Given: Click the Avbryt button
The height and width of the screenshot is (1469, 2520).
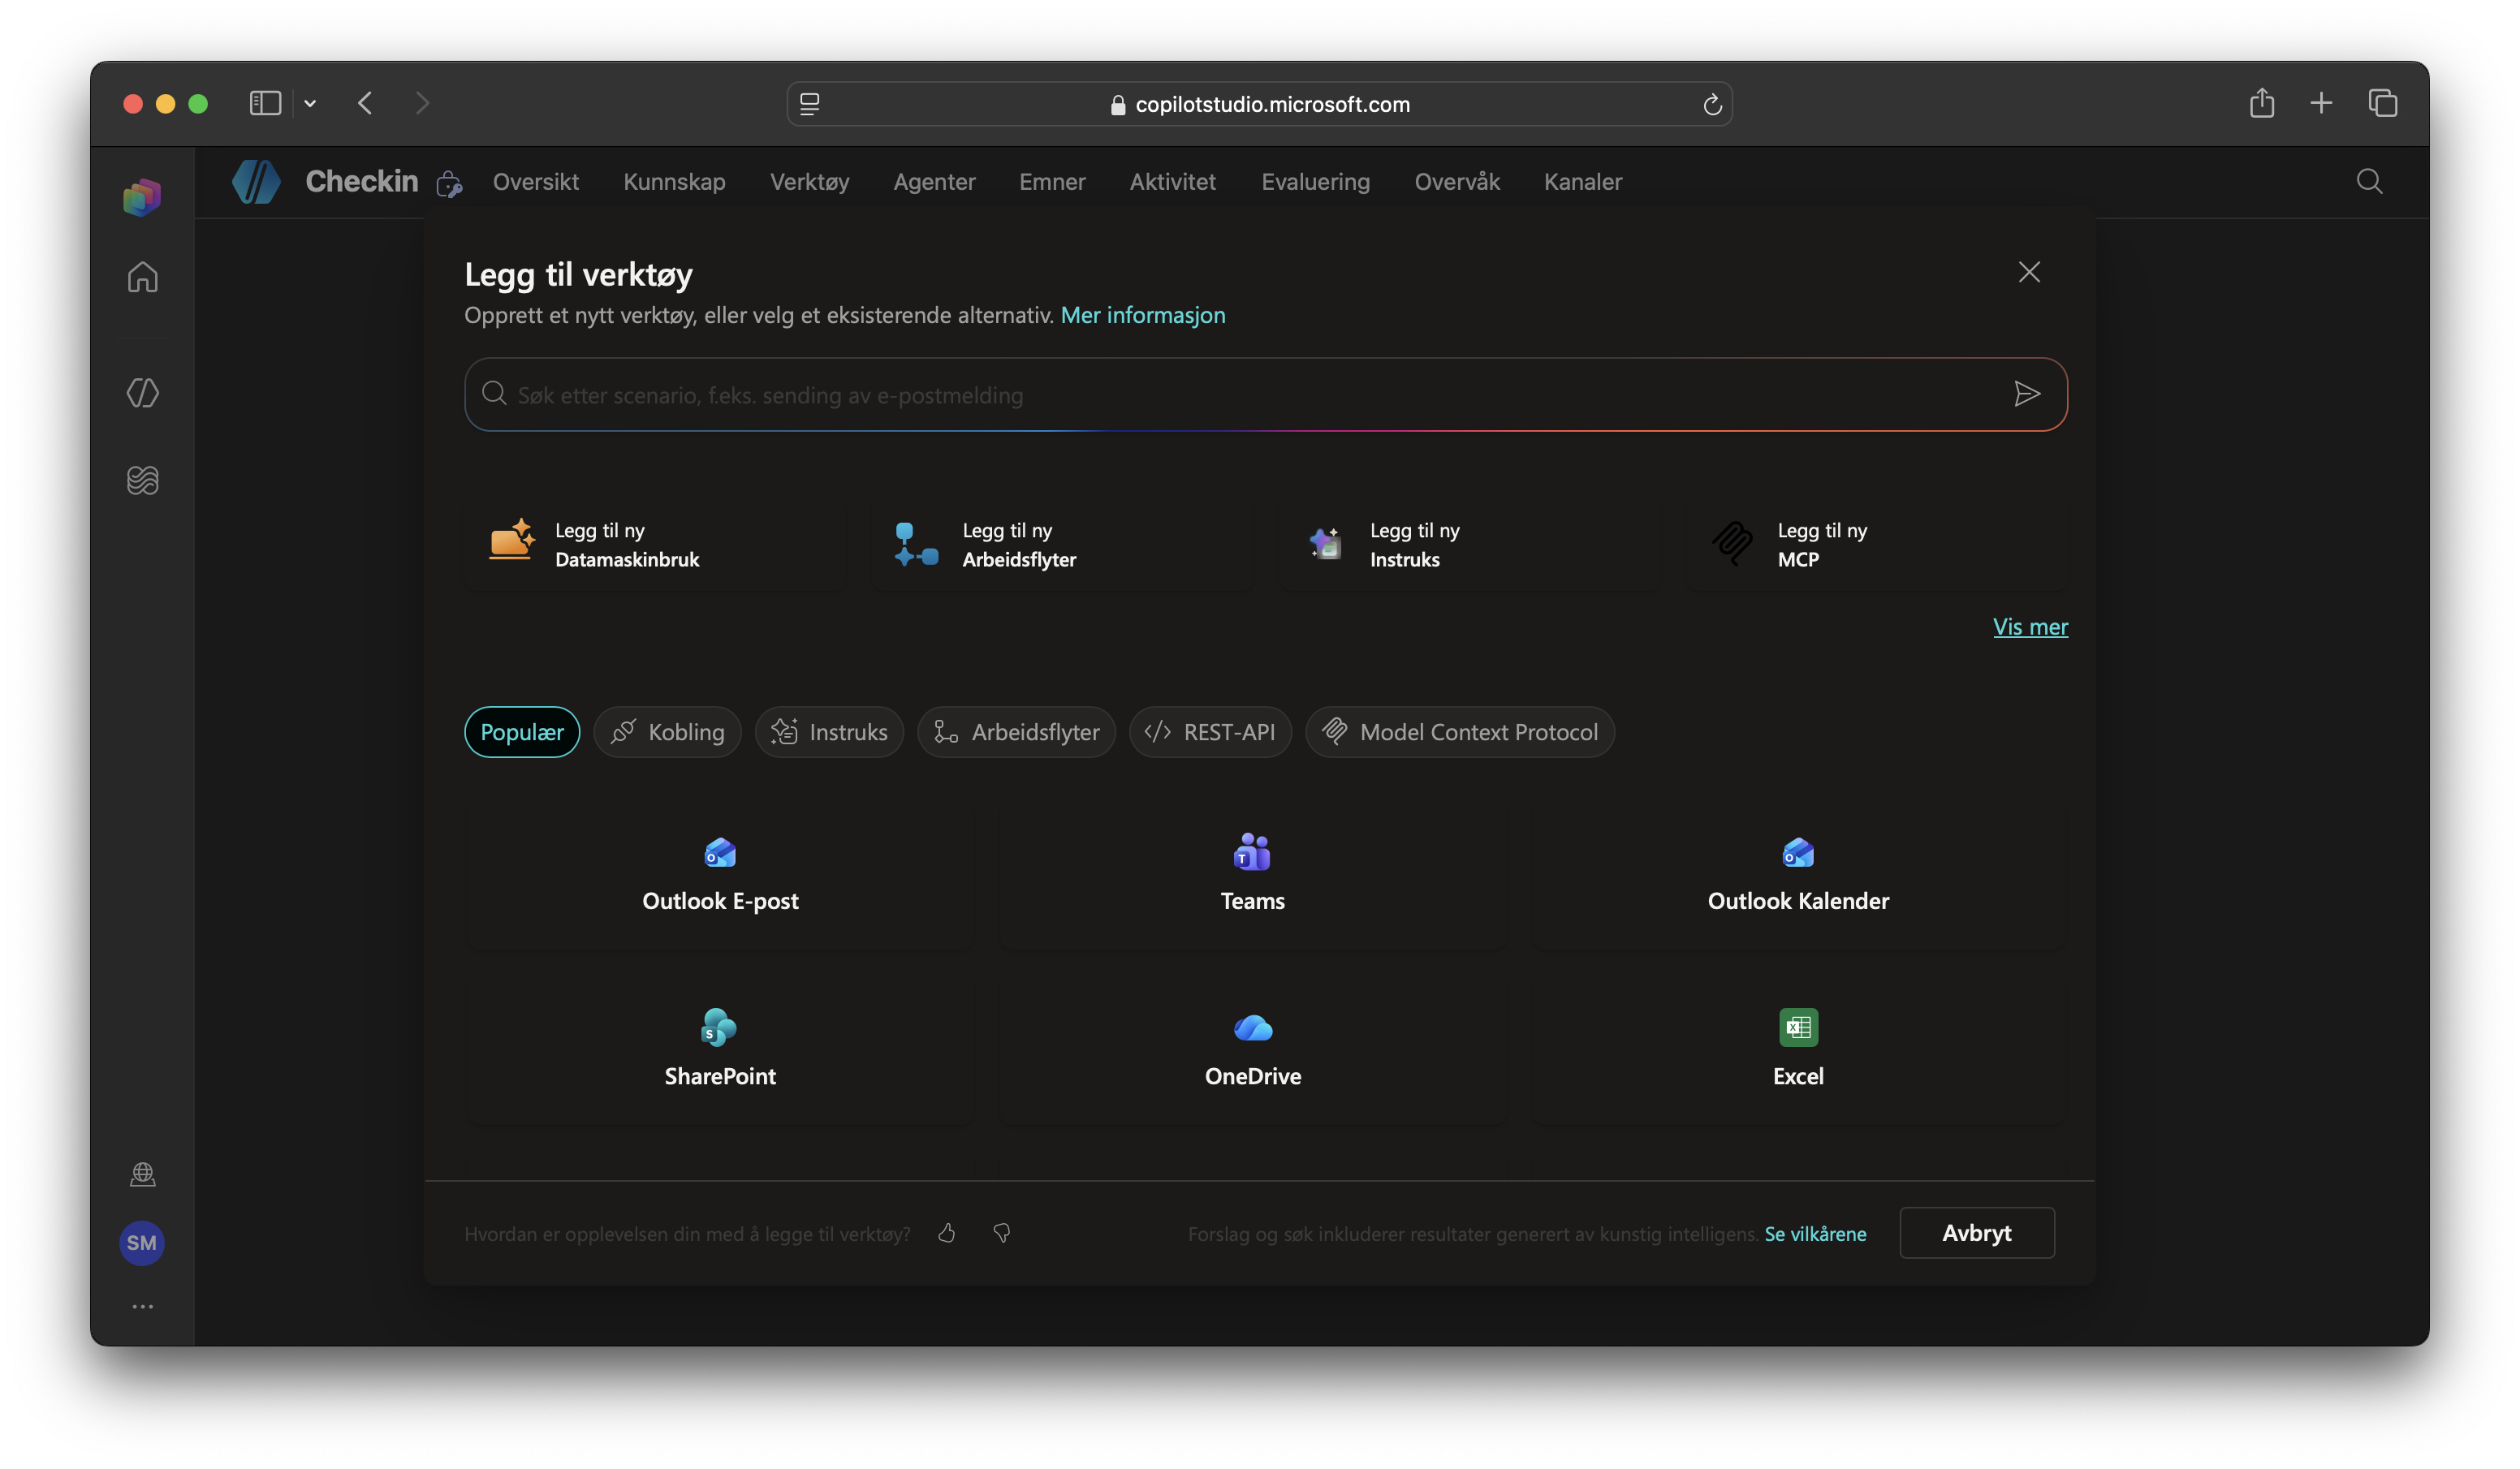Looking at the screenshot, I should point(1977,1233).
